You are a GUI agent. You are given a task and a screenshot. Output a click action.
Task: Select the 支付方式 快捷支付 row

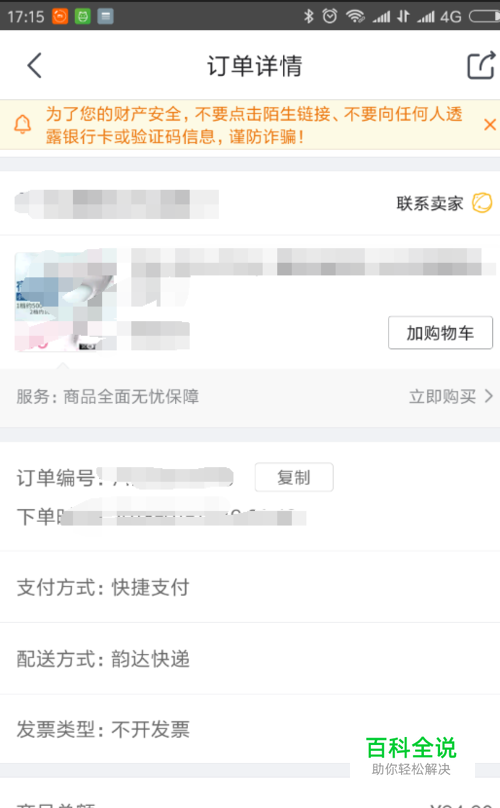coord(250,587)
